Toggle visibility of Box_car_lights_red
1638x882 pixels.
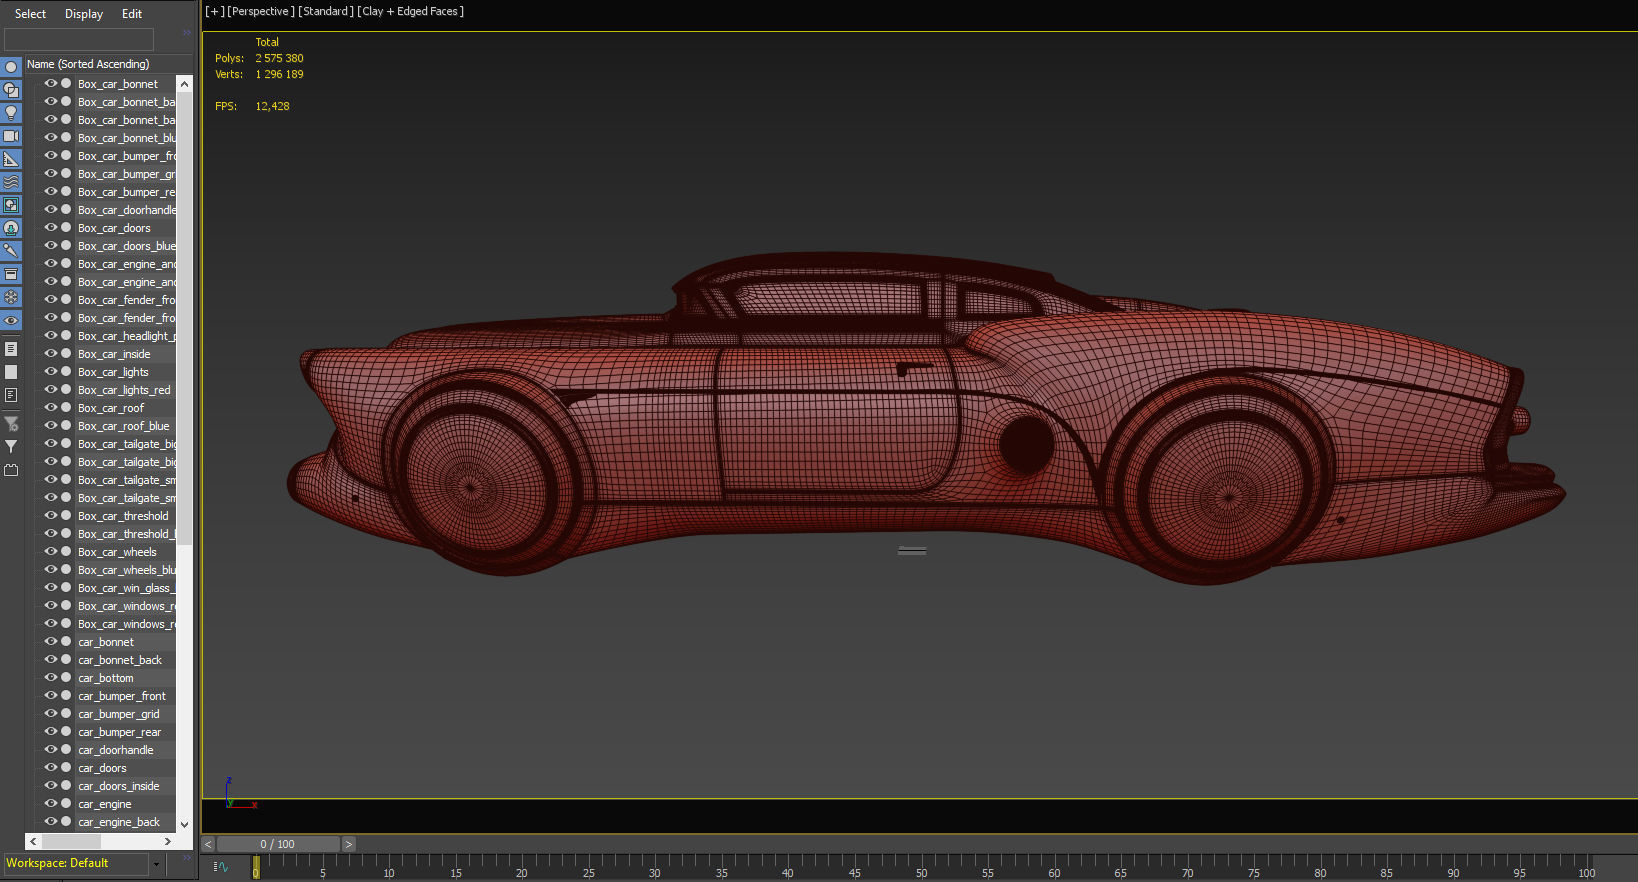[x=50, y=390]
